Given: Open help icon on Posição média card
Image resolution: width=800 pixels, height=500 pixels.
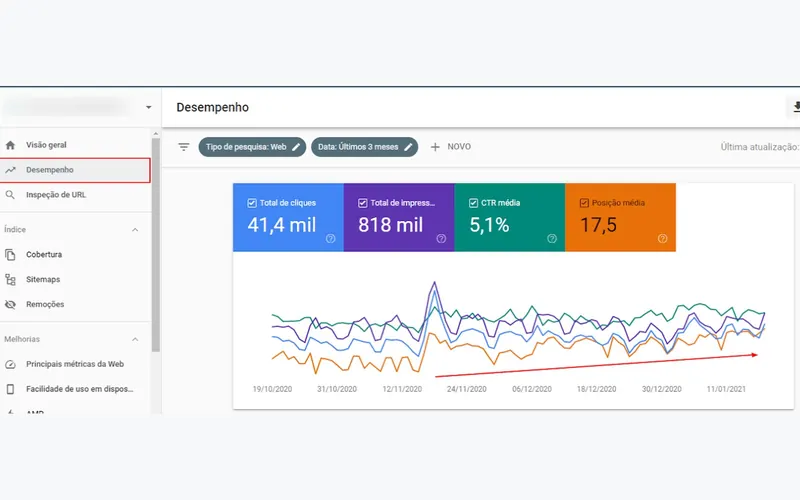Looking at the screenshot, I should pyautogui.click(x=662, y=238).
